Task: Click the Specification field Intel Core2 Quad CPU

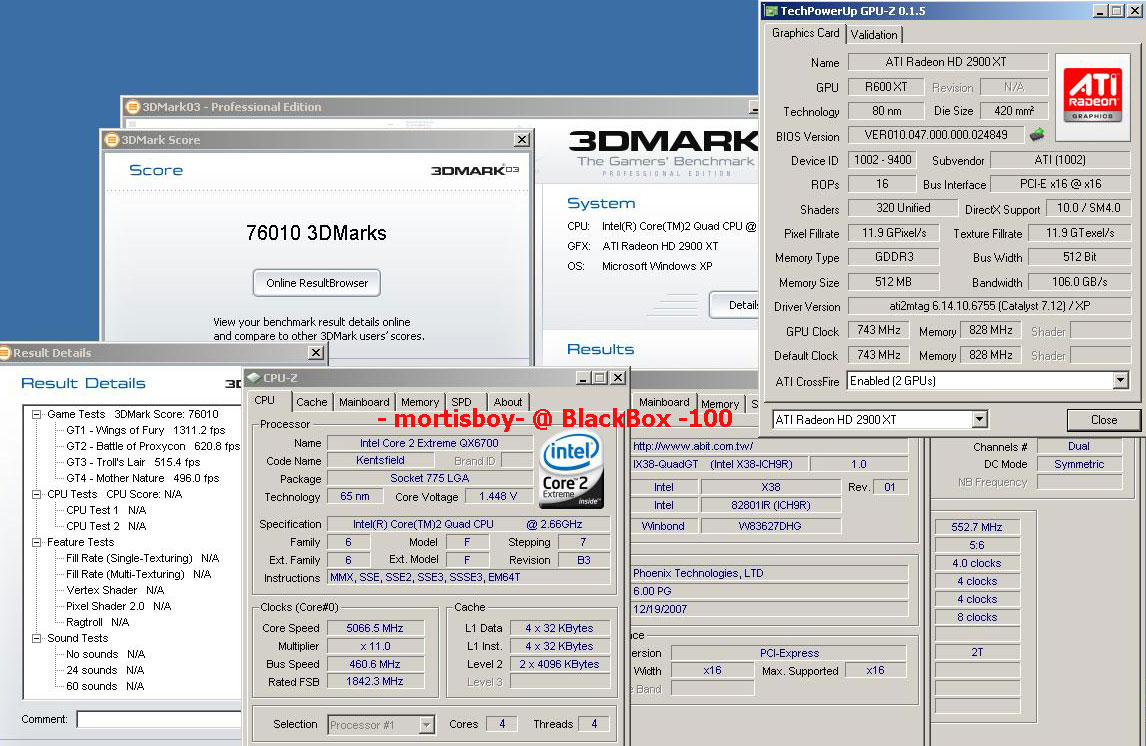Action: pos(468,525)
